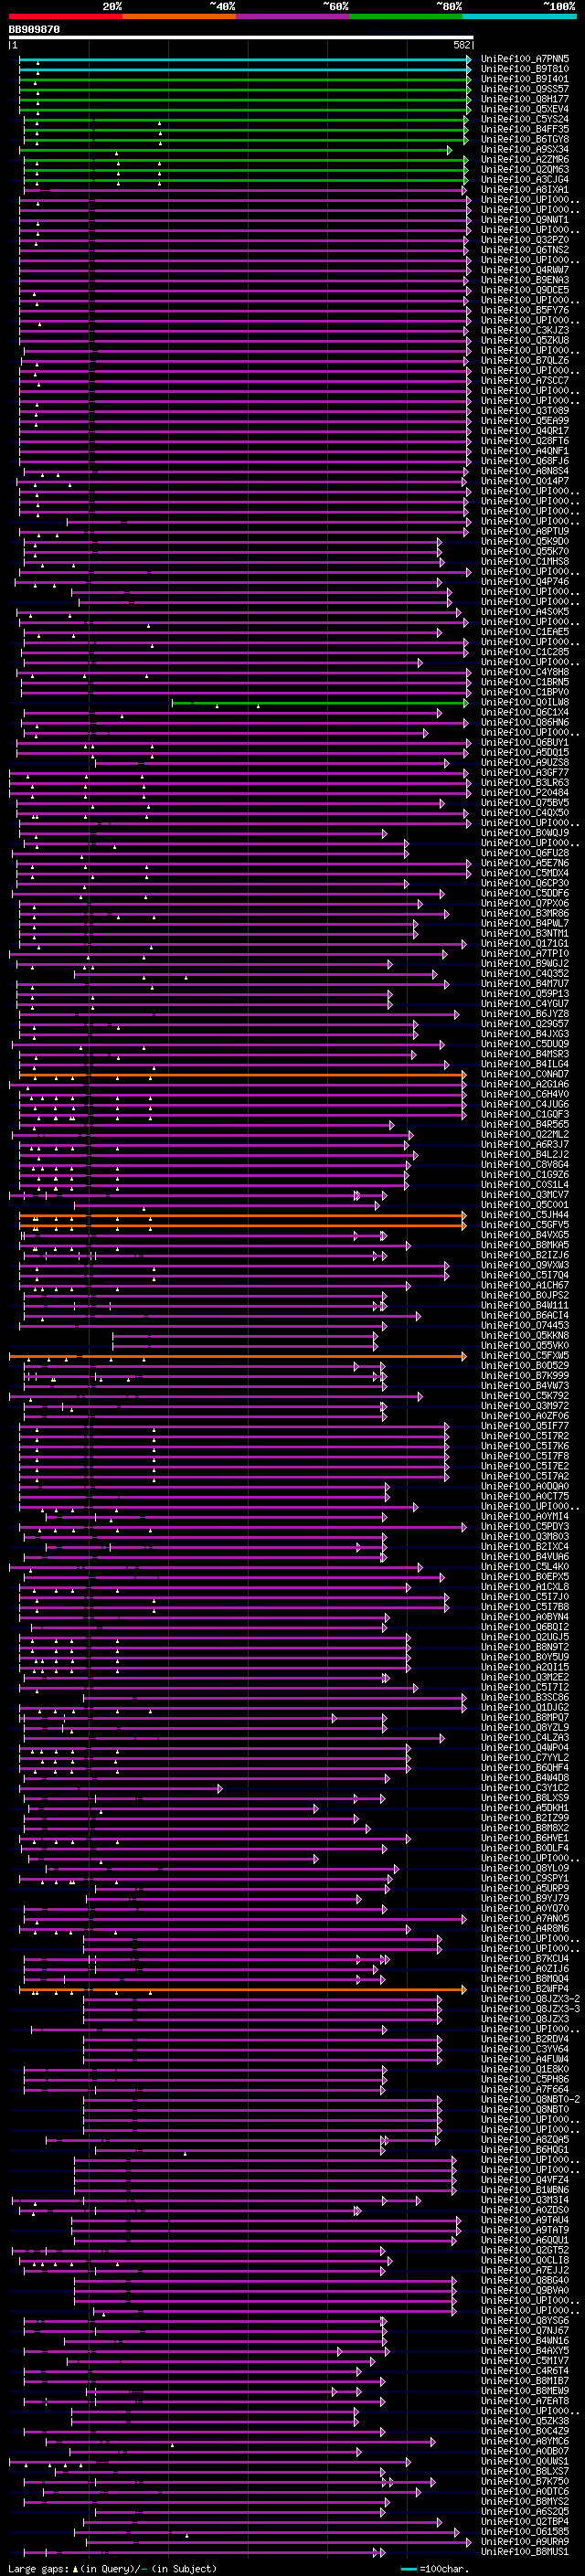Viewport: 585px width, 2576px height.
Task: Click hit UniRef100_B5FY76
Action: coord(525,310)
